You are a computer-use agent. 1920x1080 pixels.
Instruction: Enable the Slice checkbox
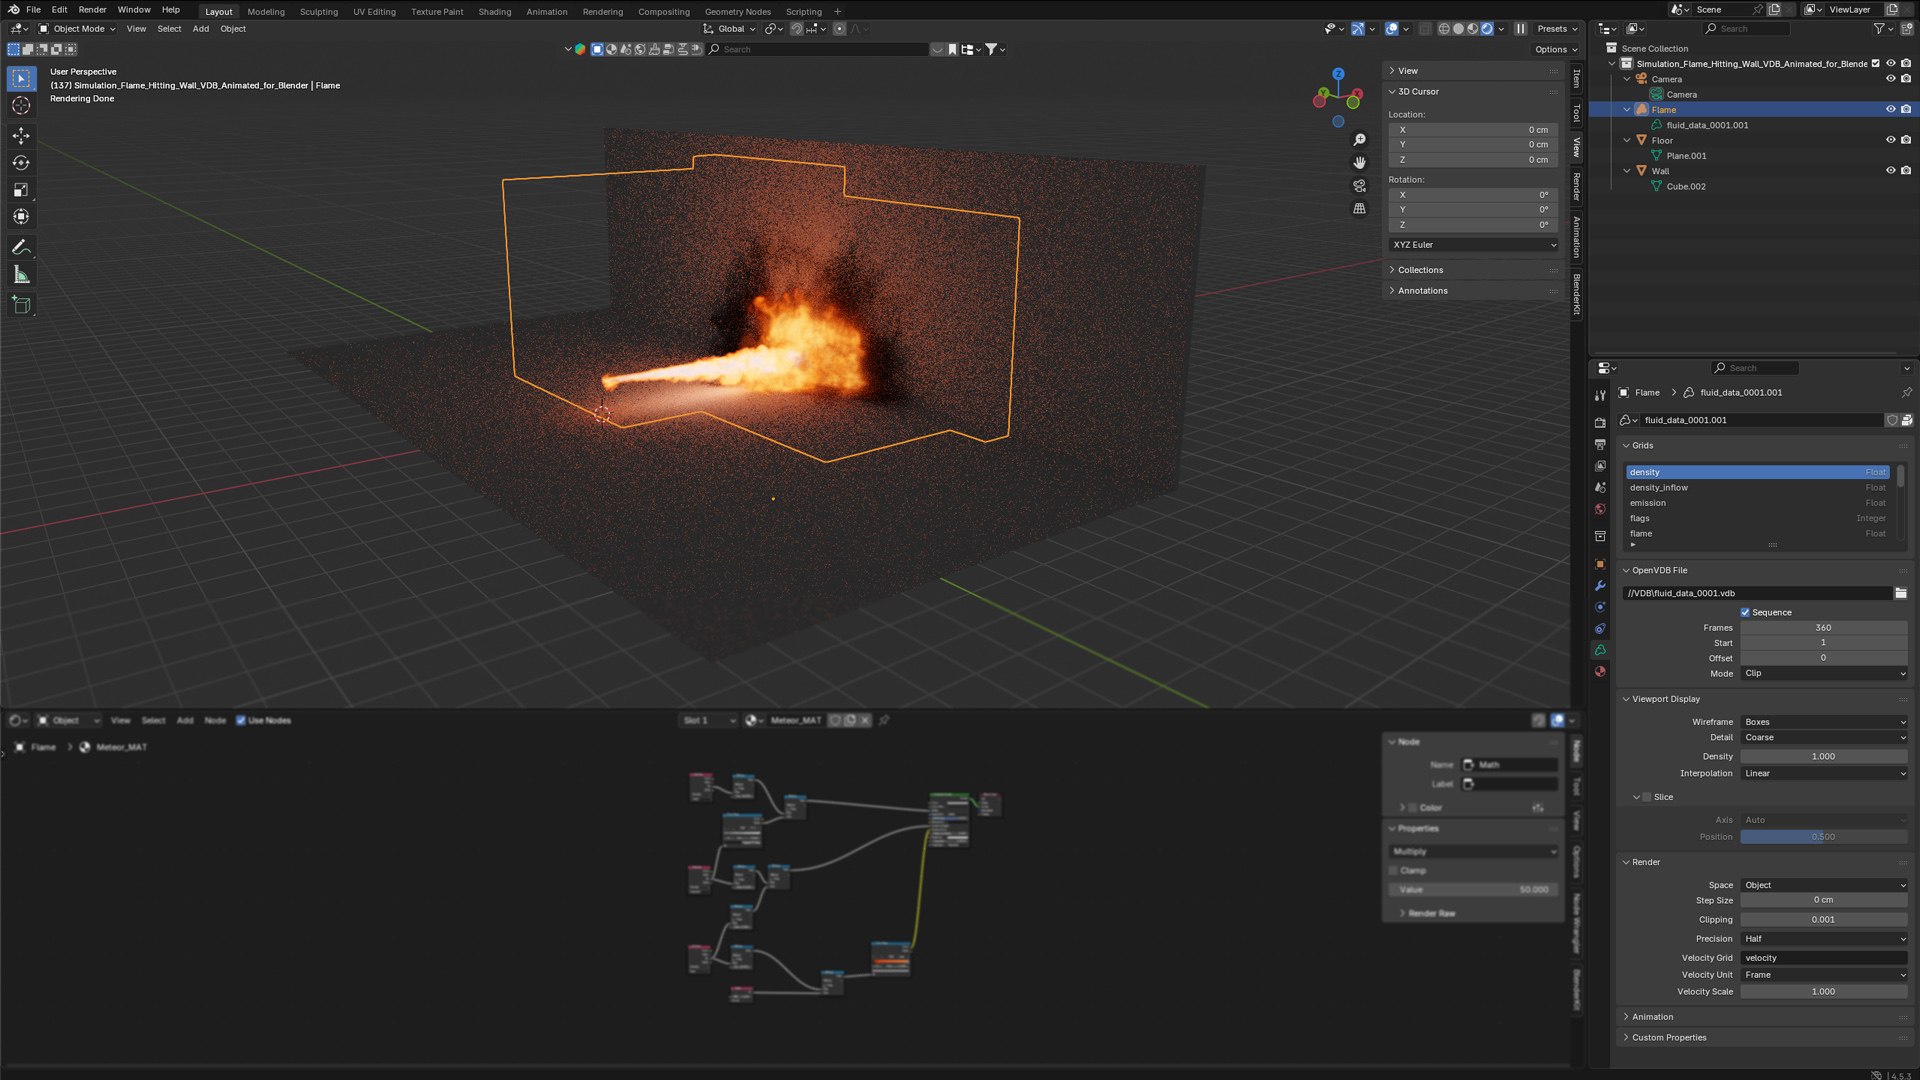tap(1647, 797)
